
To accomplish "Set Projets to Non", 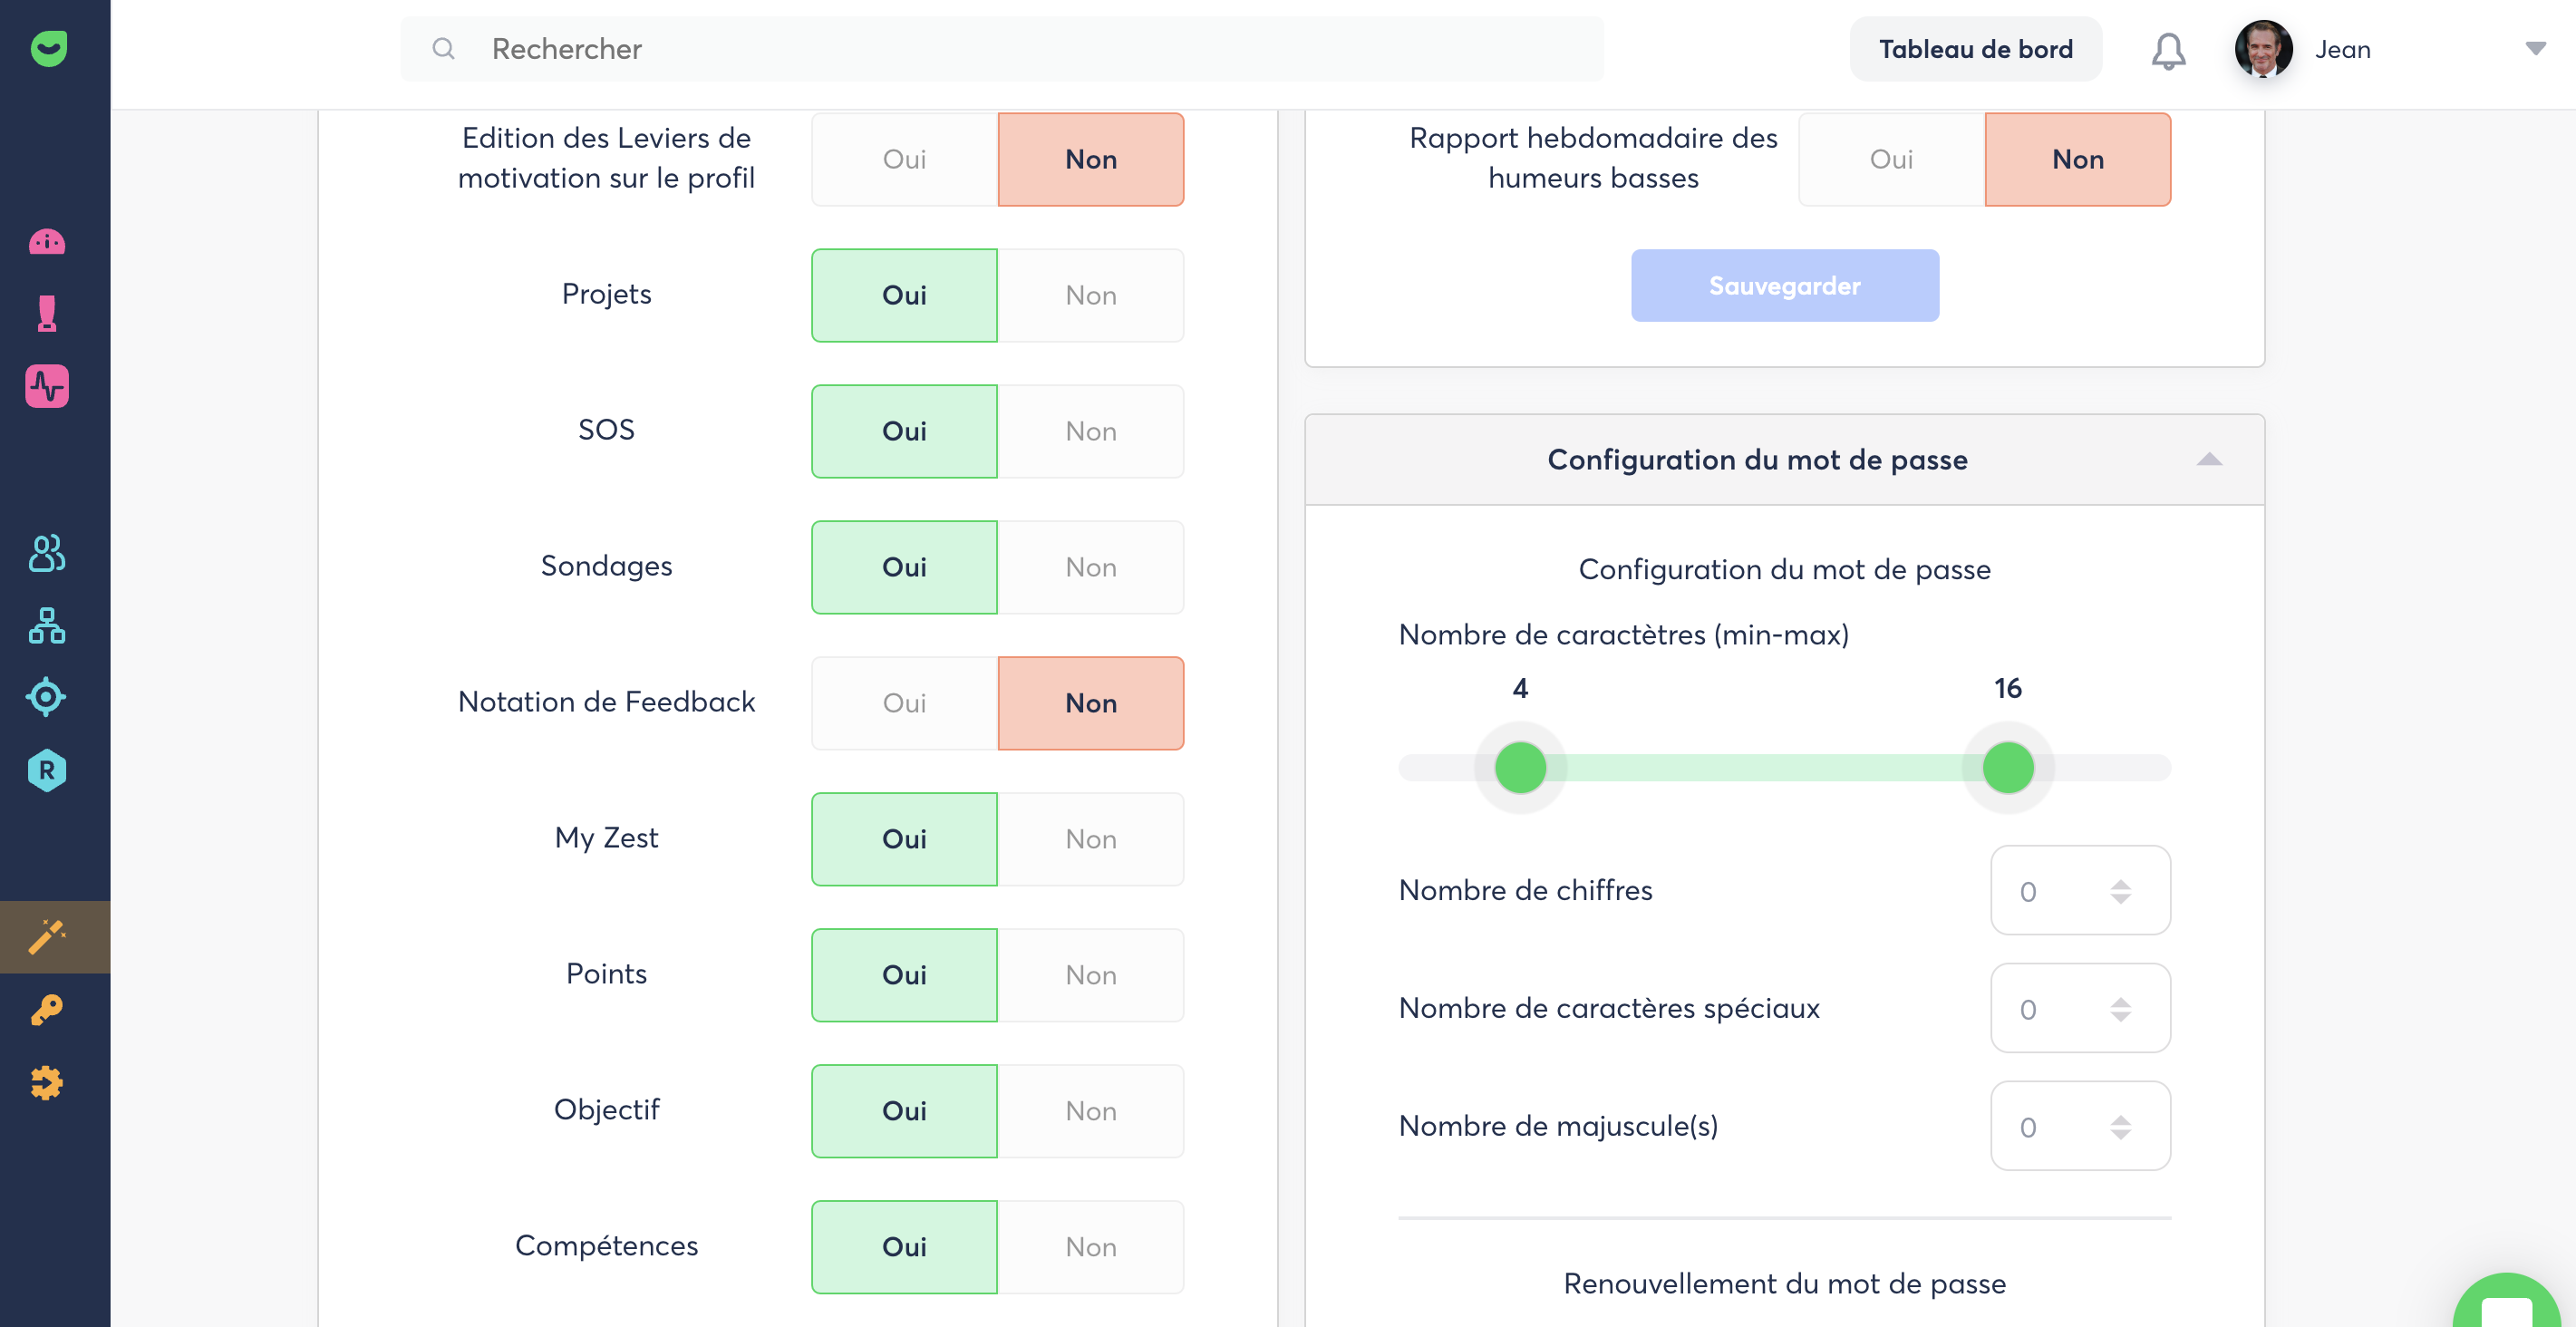I will point(1090,295).
